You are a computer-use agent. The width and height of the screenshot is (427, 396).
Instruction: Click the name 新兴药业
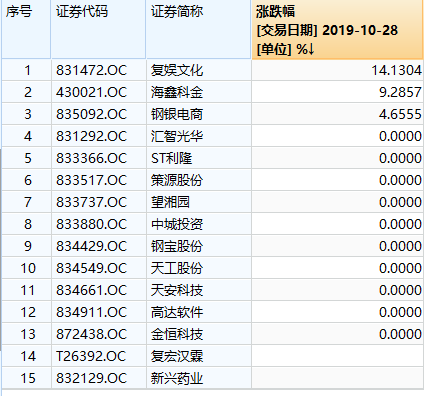point(177,378)
